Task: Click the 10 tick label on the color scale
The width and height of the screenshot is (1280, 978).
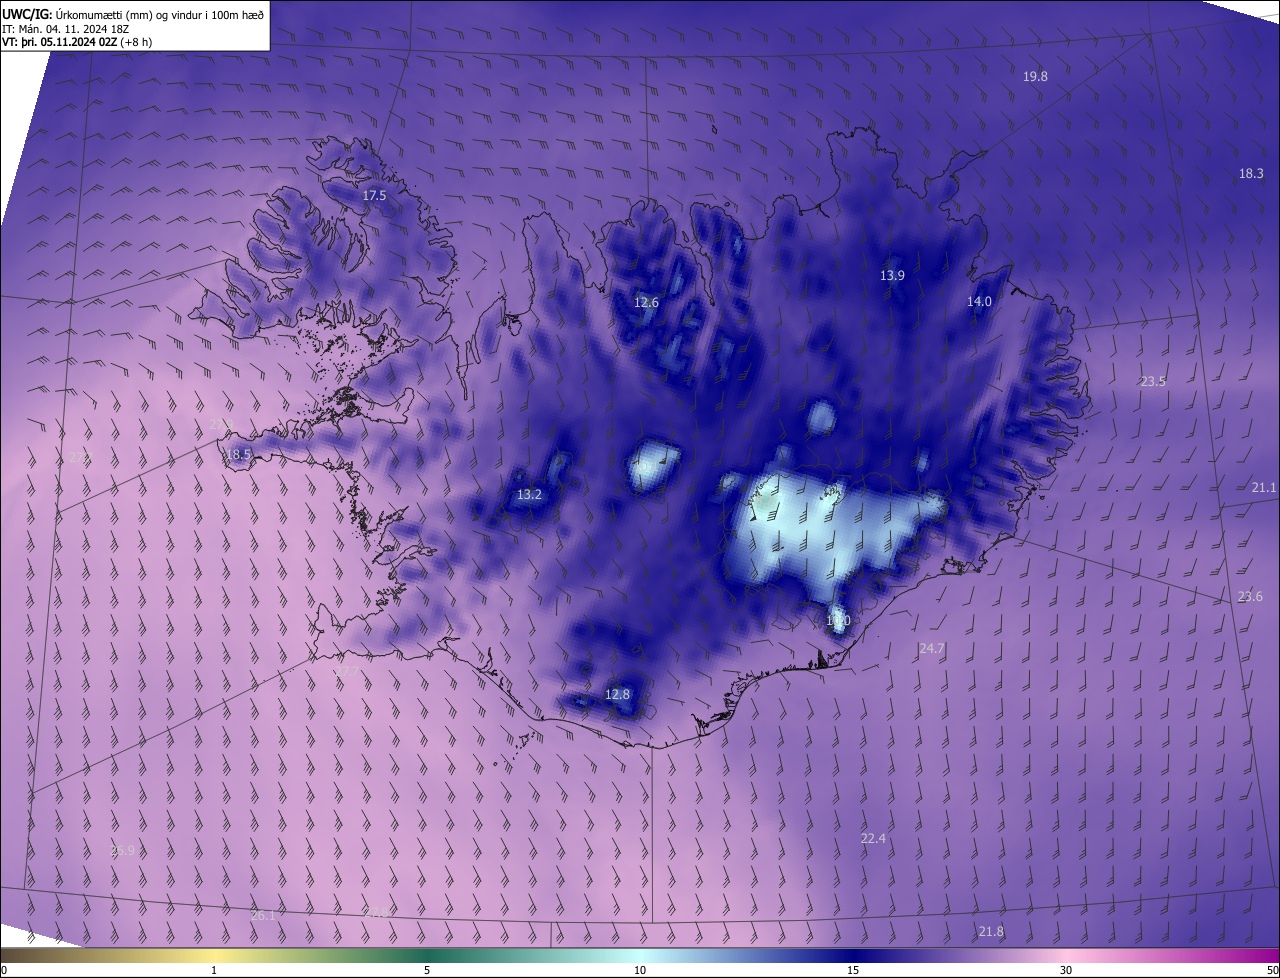Action: [x=640, y=971]
